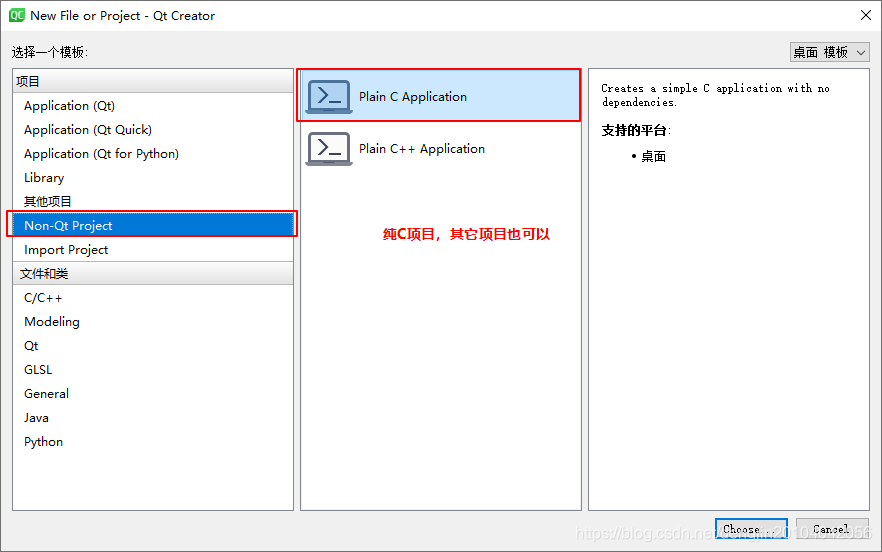
Task: Open the 桌面 模板 platform dropdown
Action: (830, 52)
